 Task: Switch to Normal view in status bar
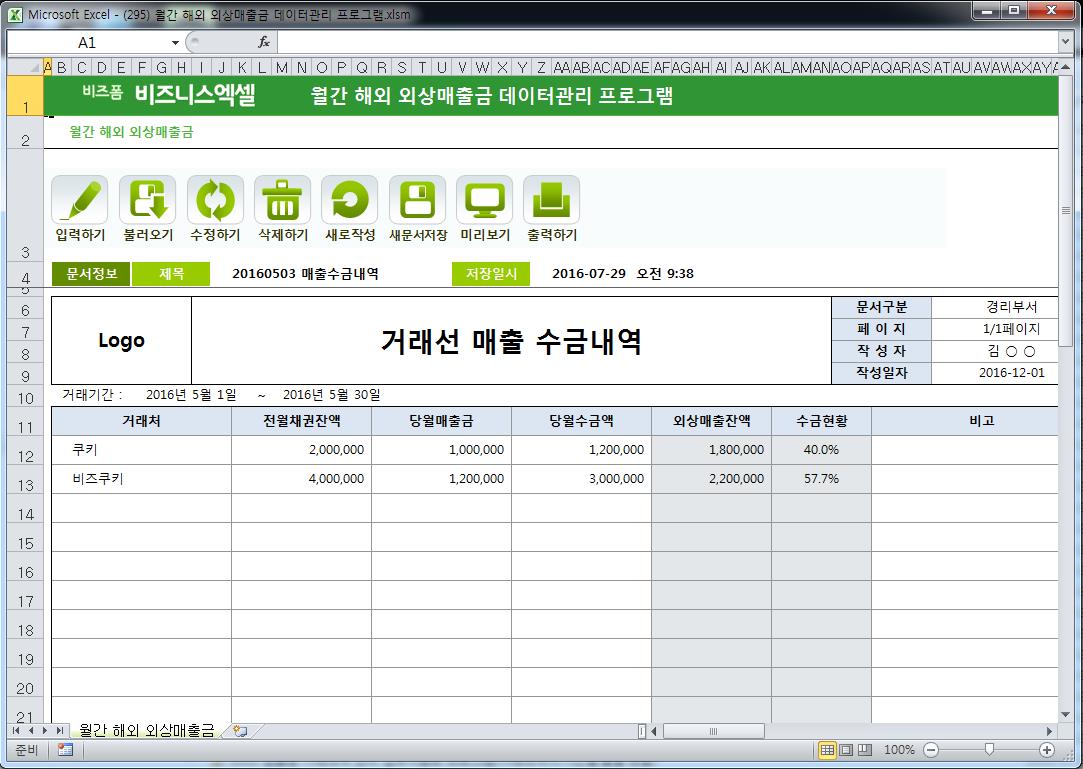(x=827, y=750)
